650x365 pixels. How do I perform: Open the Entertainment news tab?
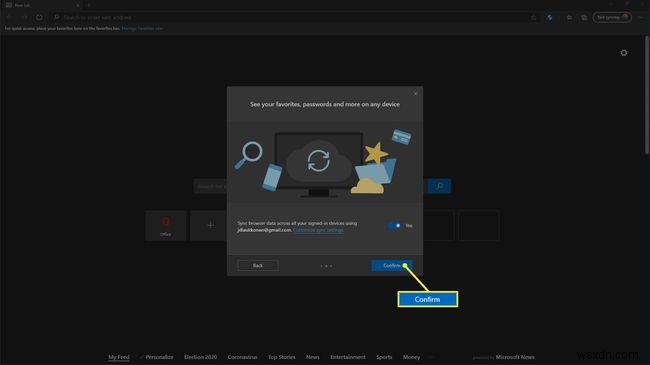click(x=348, y=357)
